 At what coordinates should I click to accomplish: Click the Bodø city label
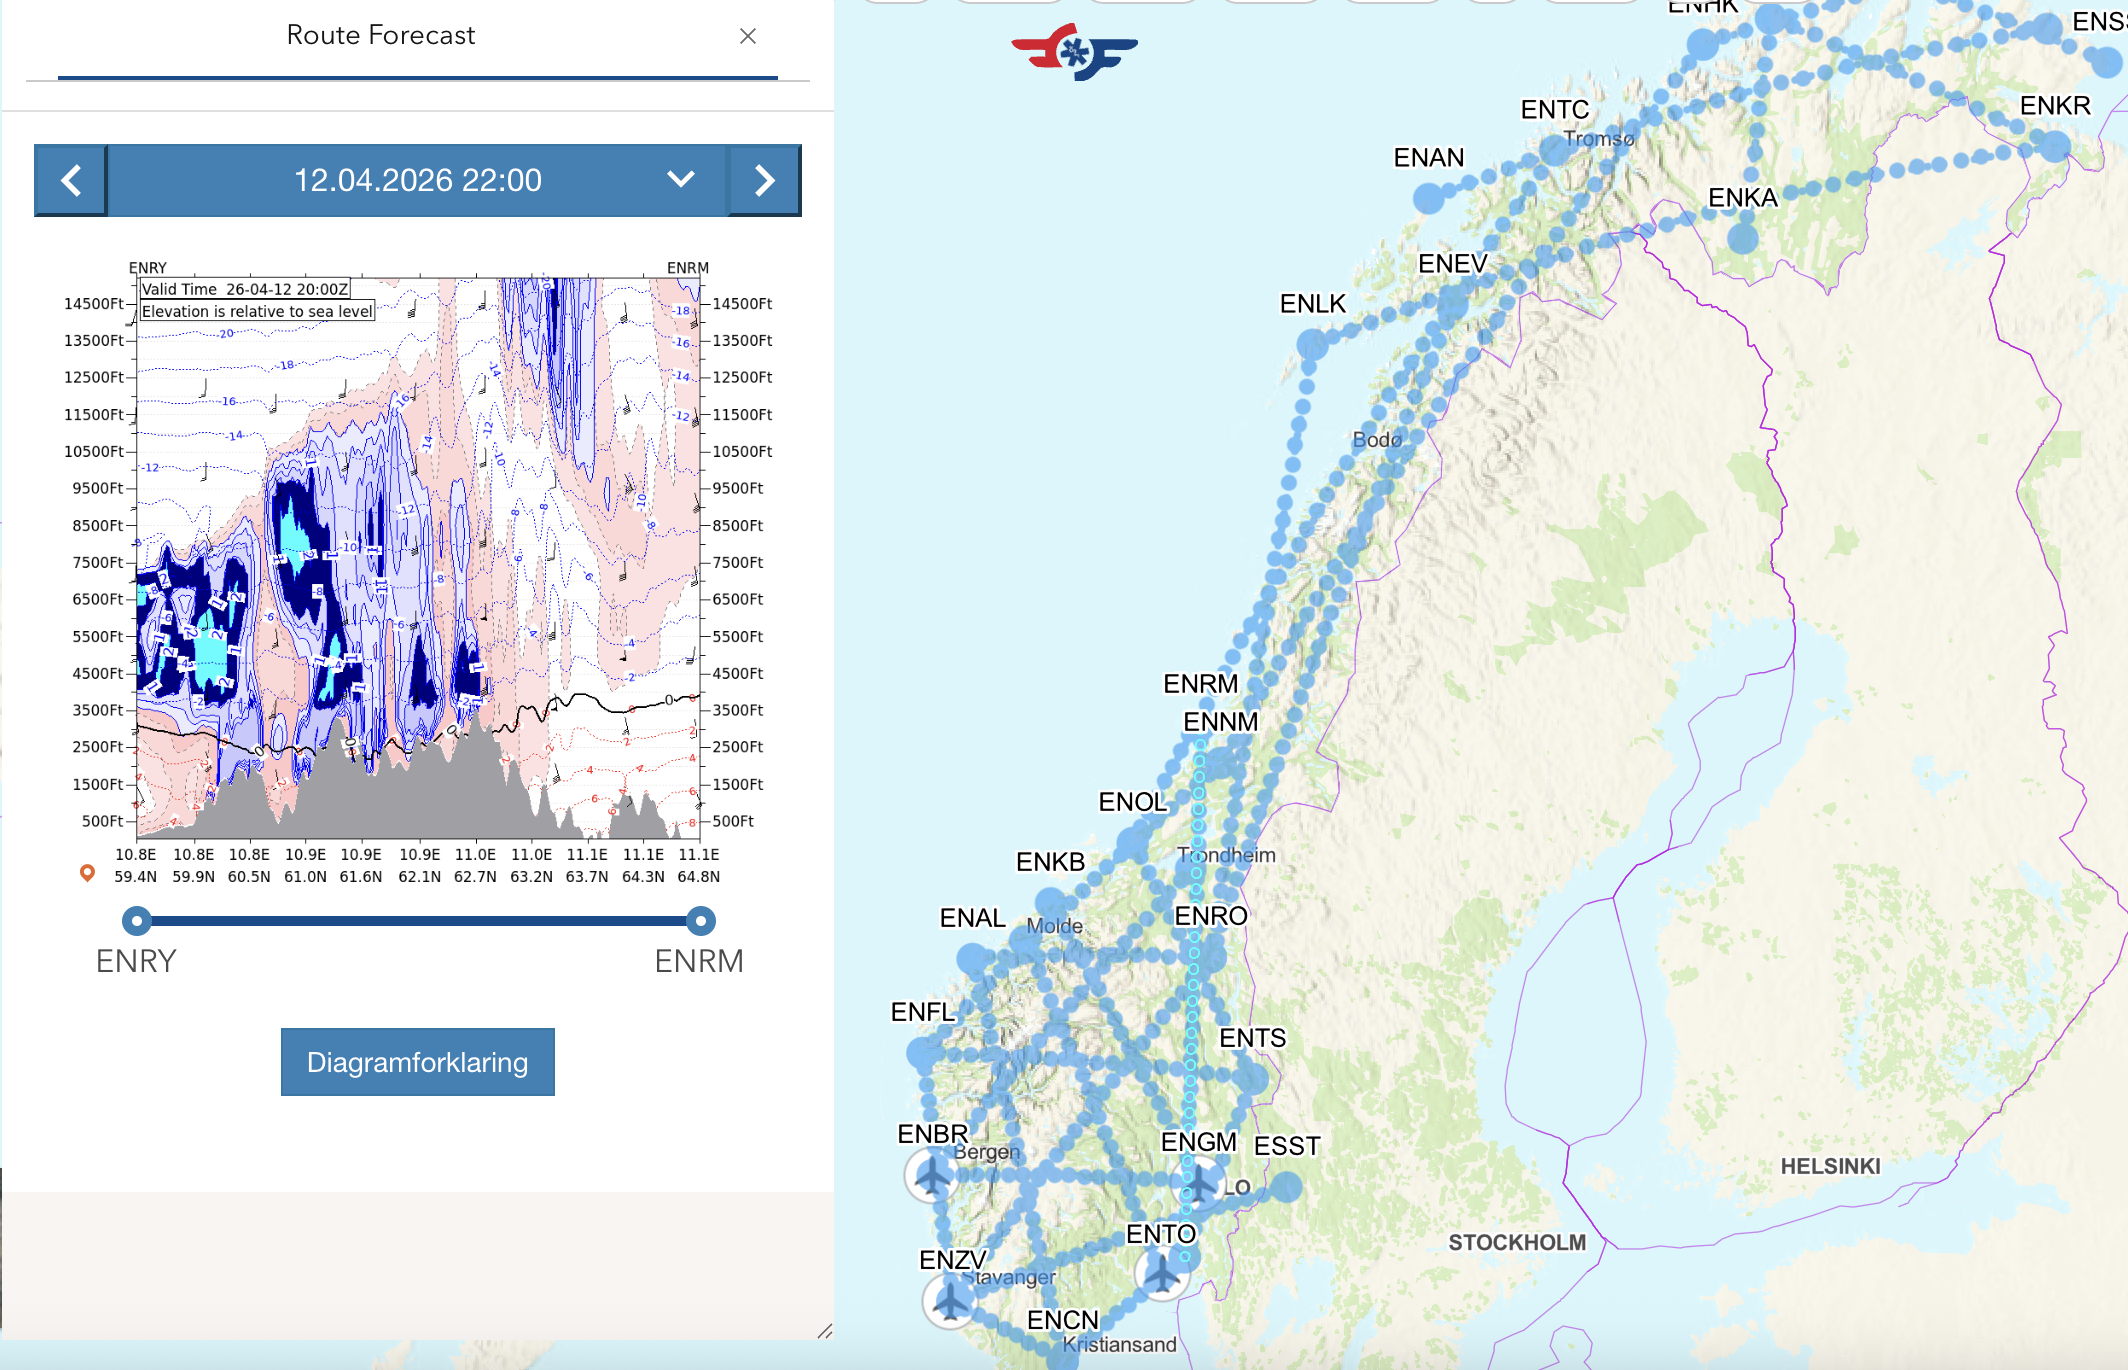click(x=1377, y=439)
